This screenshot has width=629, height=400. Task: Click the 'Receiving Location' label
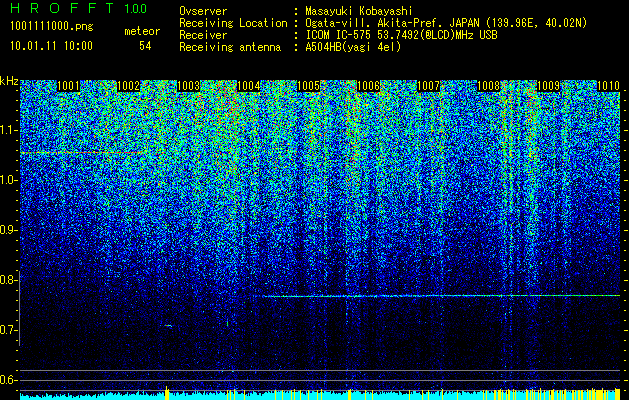(x=233, y=23)
